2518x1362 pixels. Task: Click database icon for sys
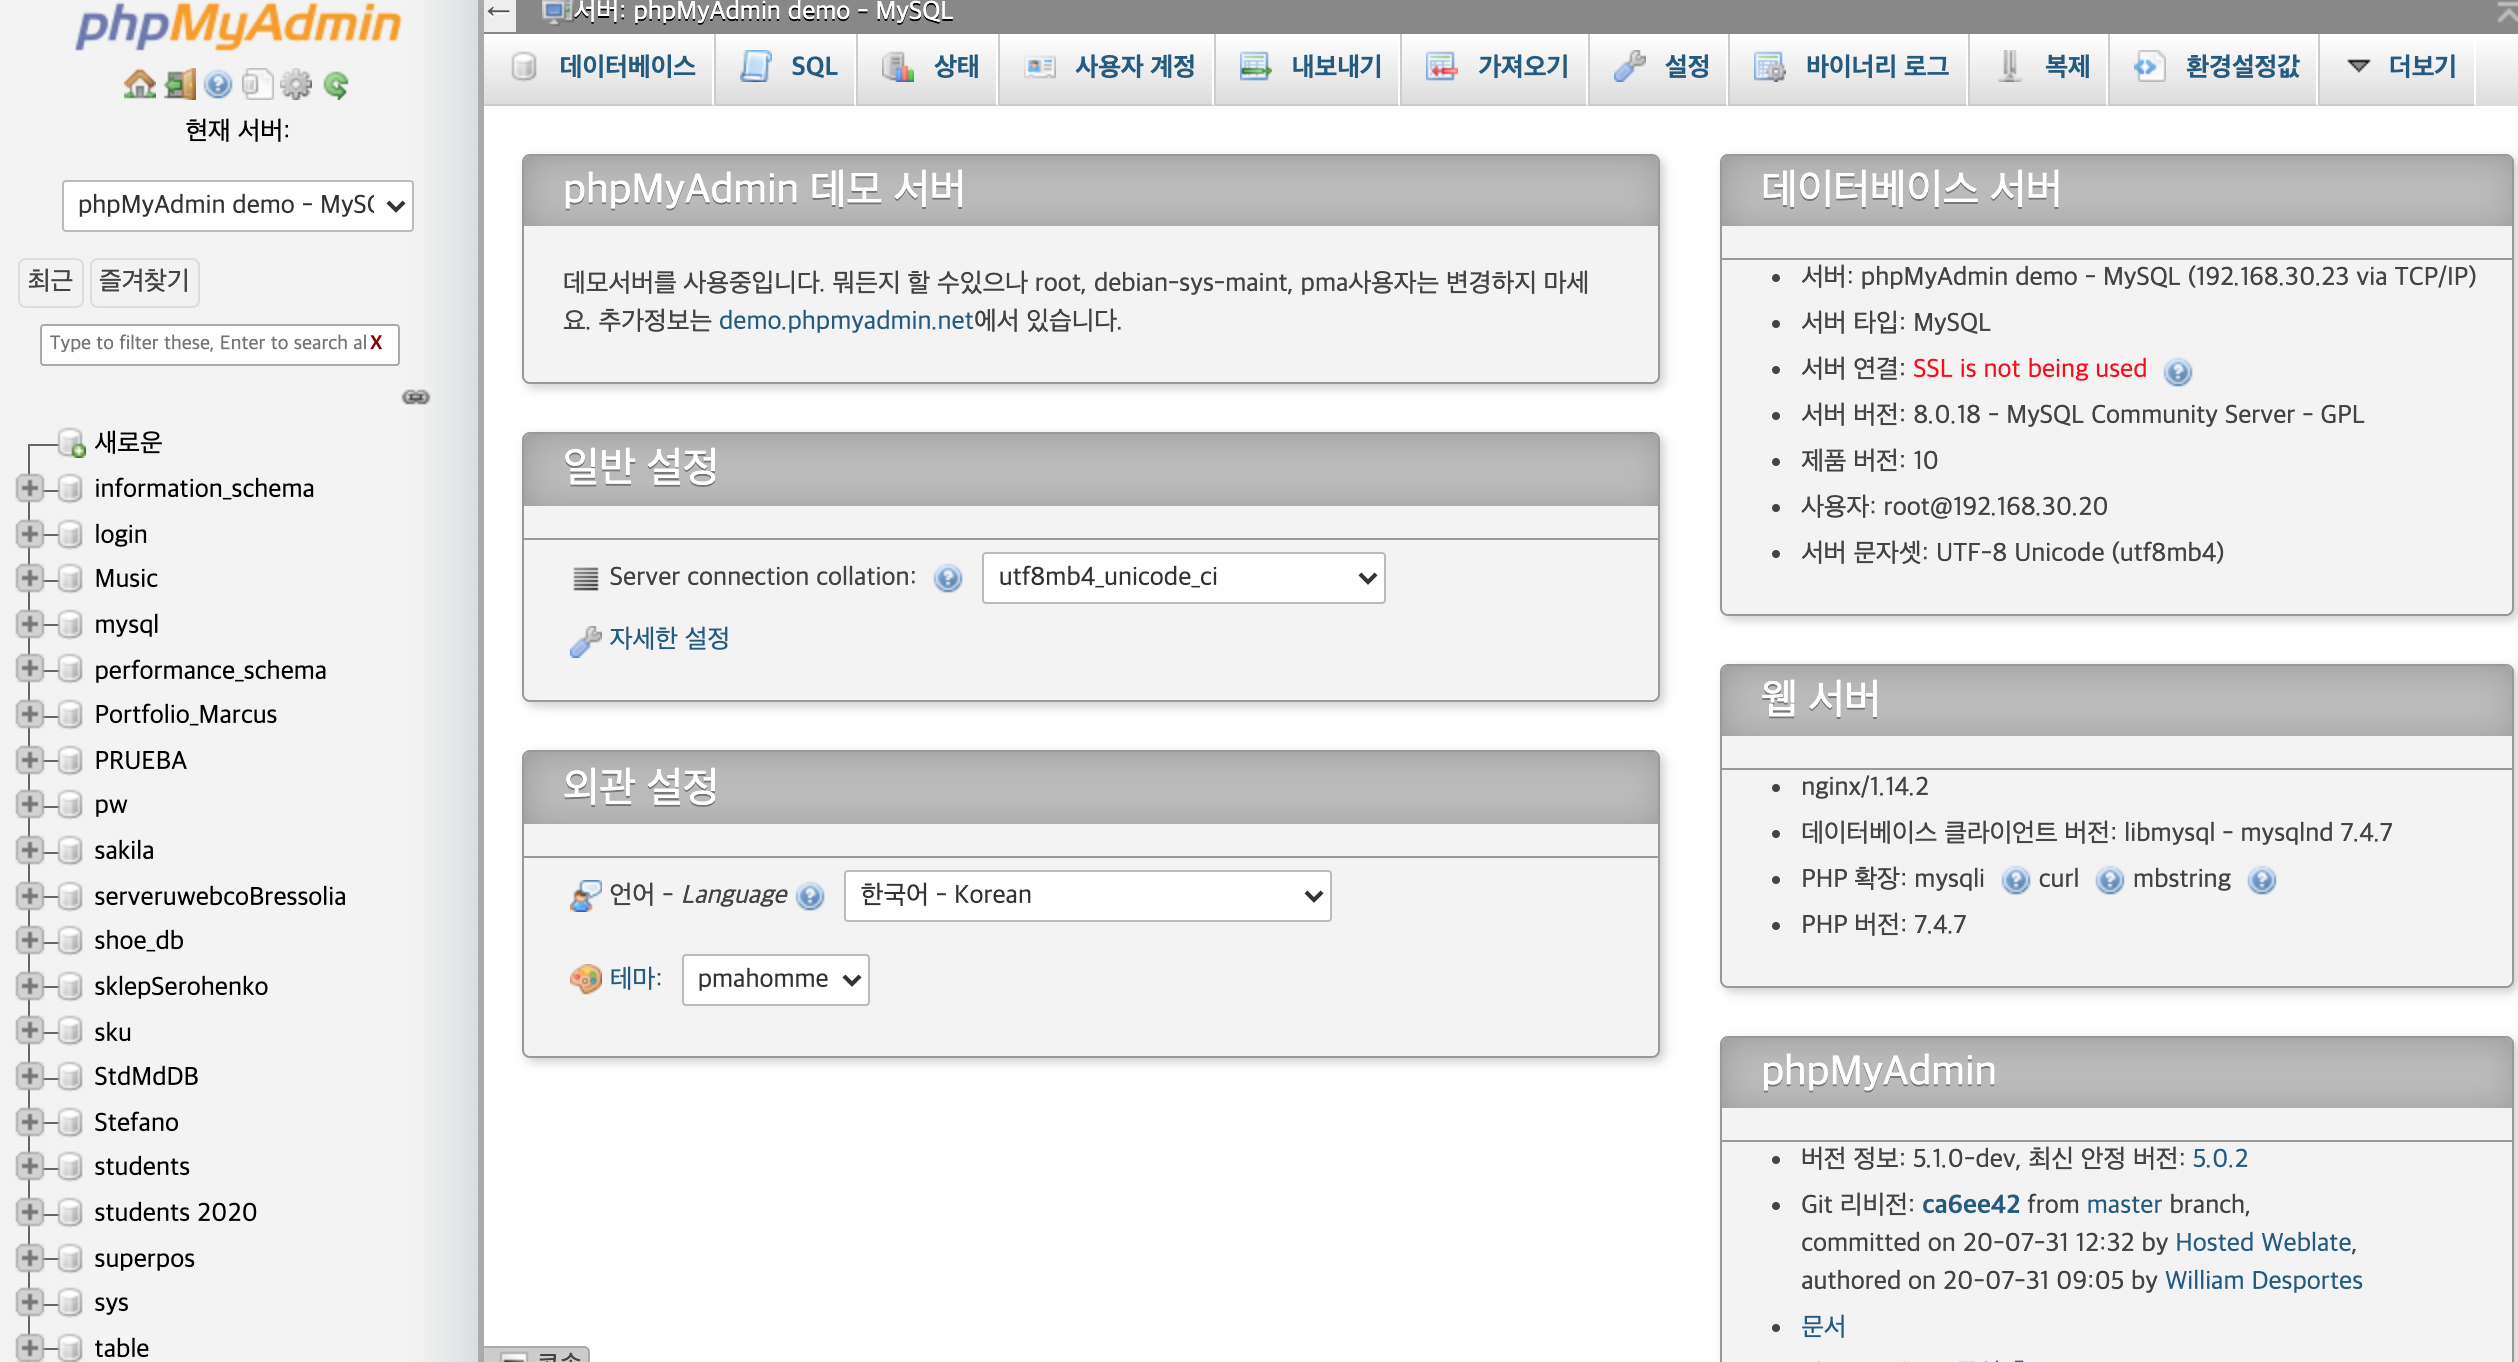pos(70,1303)
